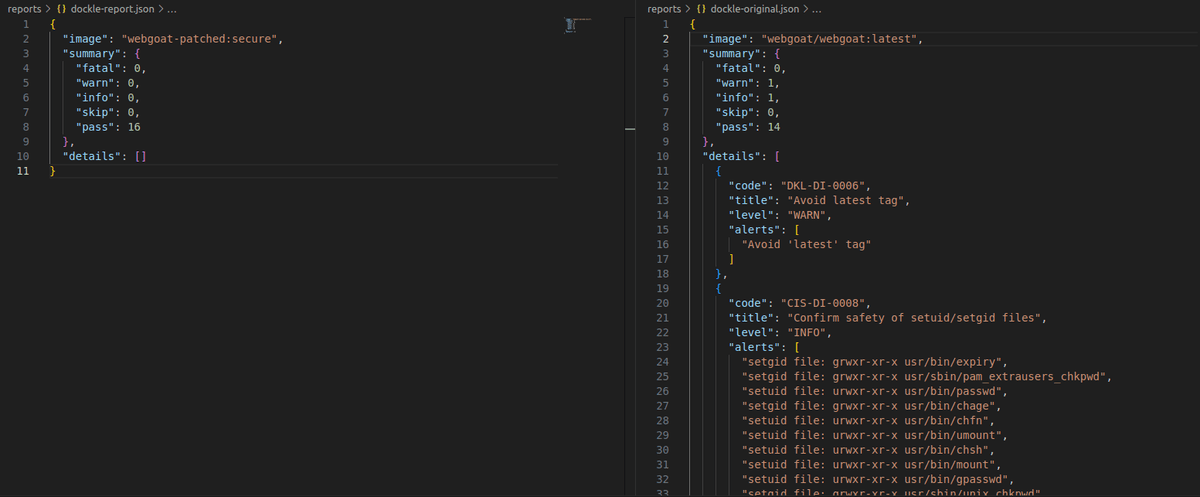Click the empty "details": [] line

[105, 157]
